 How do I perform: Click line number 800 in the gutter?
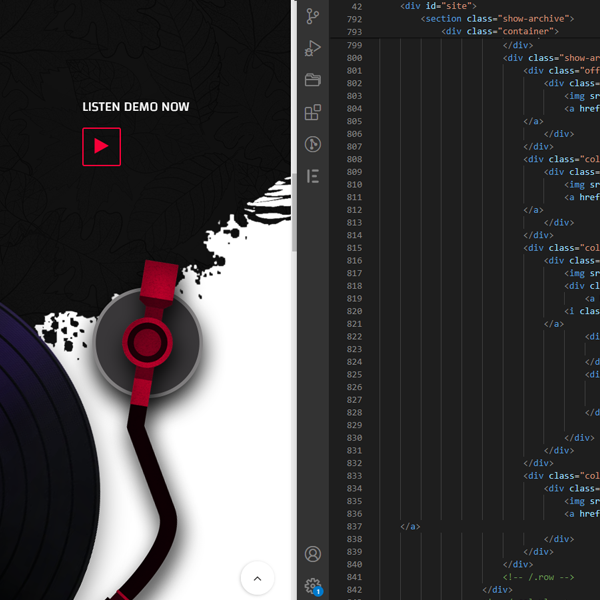(353, 58)
